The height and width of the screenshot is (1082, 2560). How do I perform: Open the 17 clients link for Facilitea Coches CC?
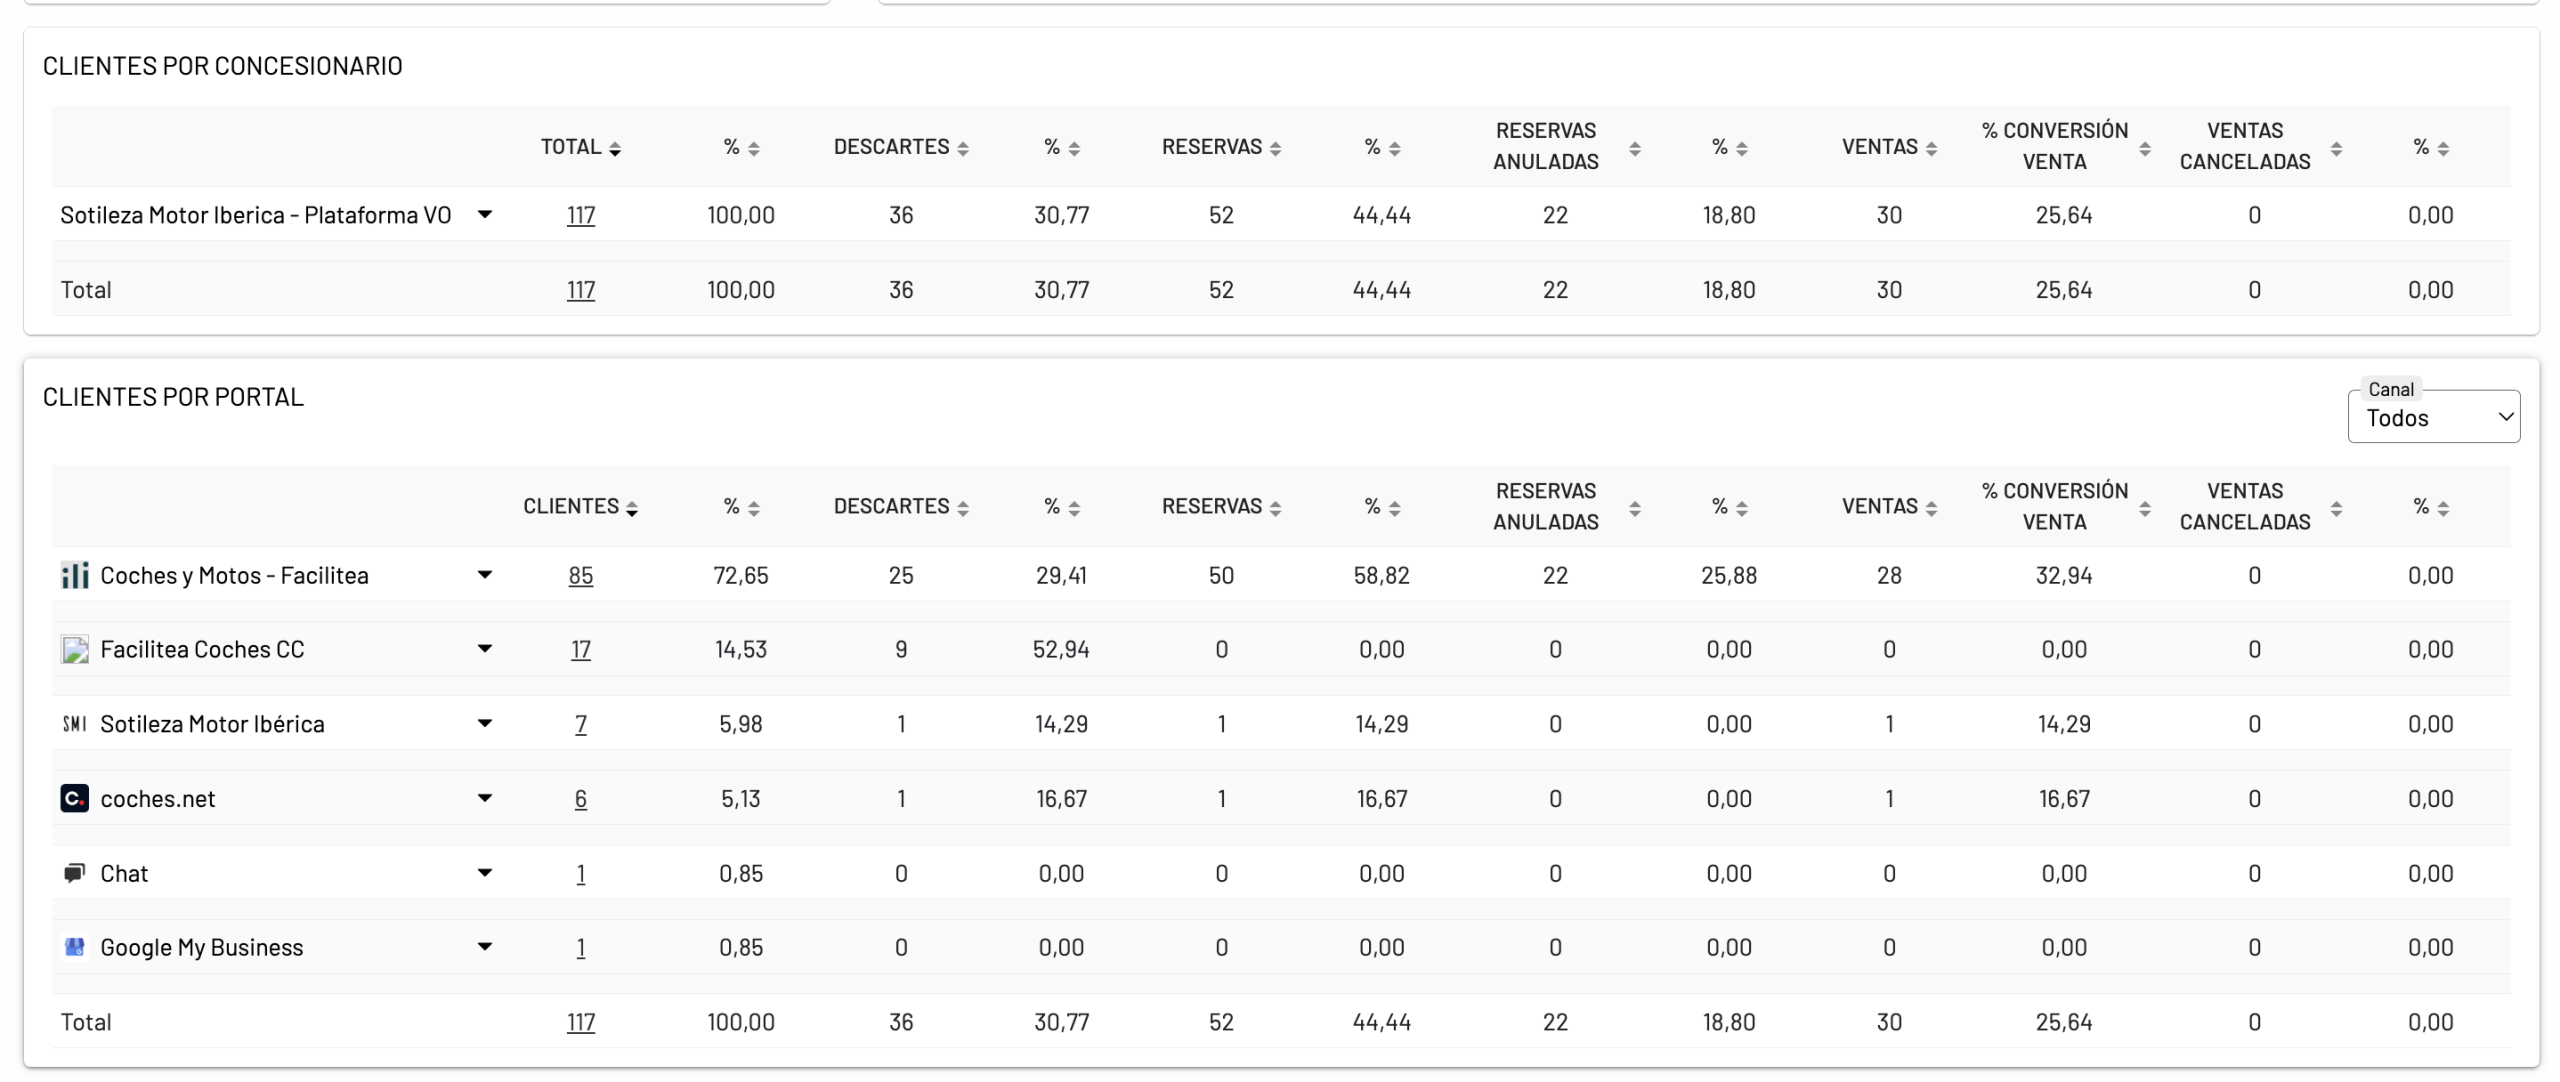click(x=581, y=650)
